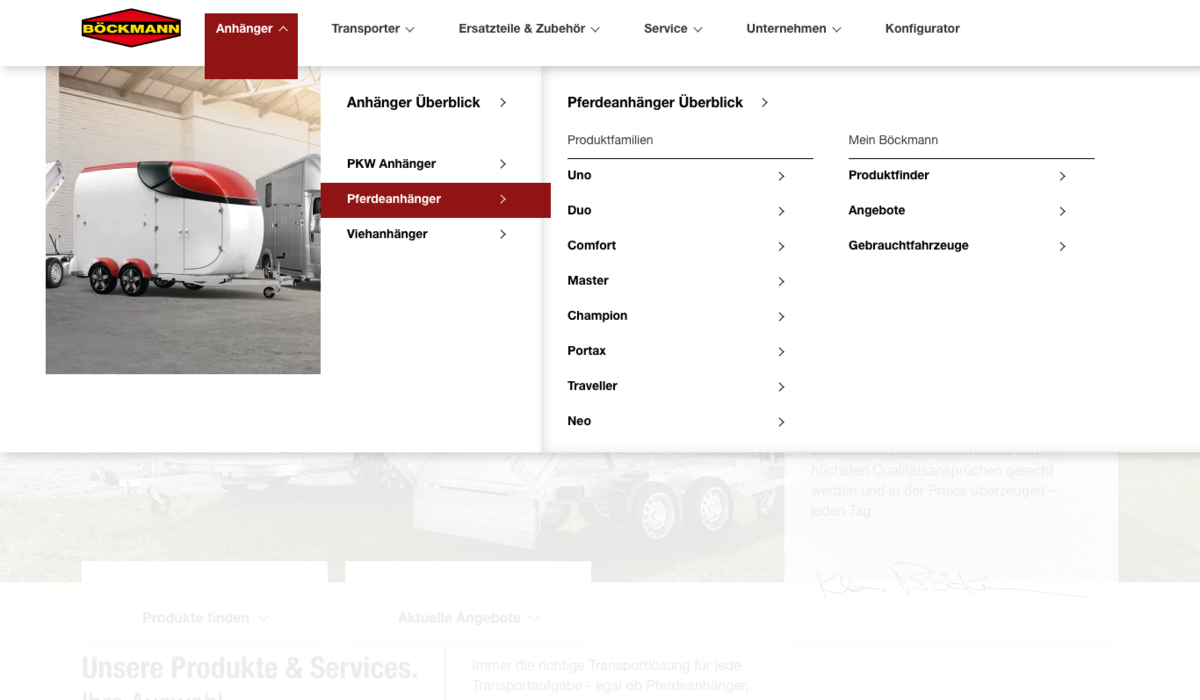Go to the Konfigurator page
This screenshot has width=1200, height=700.
pyautogui.click(x=922, y=29)
